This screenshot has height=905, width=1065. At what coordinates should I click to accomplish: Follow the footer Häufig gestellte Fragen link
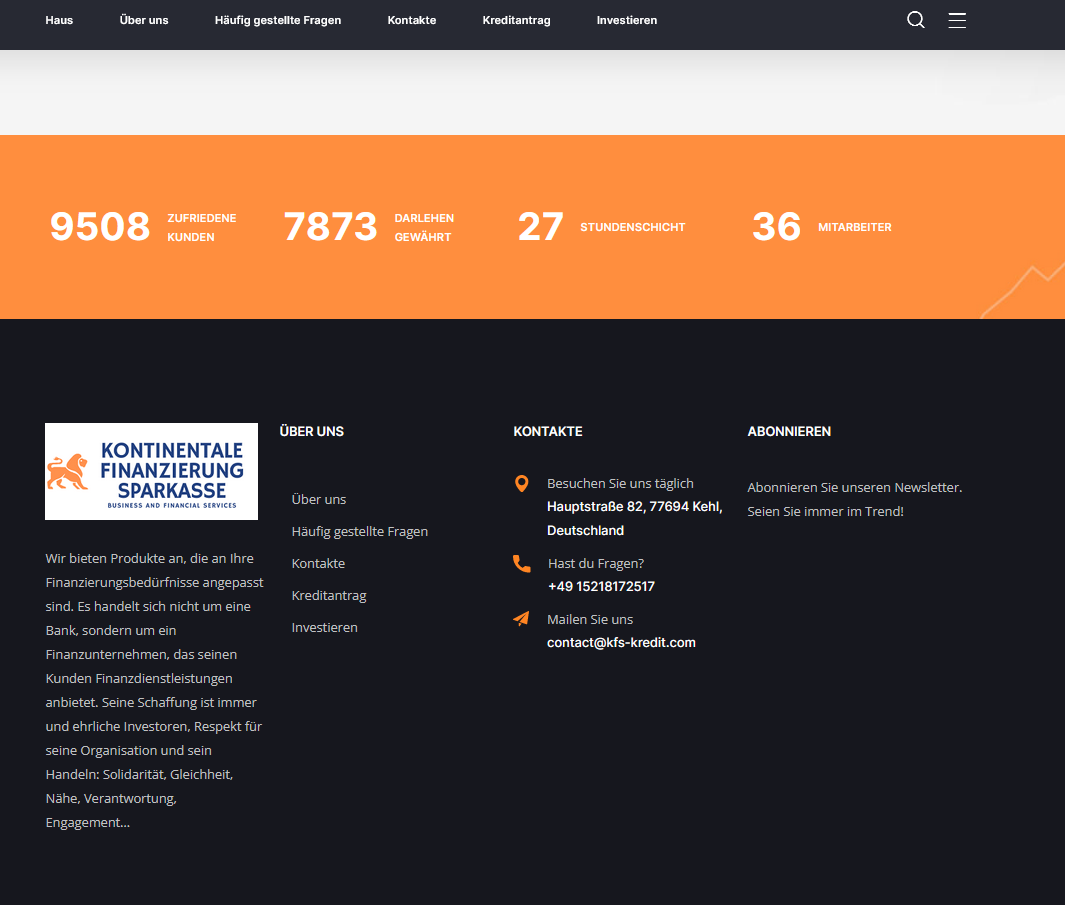[x=360, y=531]
